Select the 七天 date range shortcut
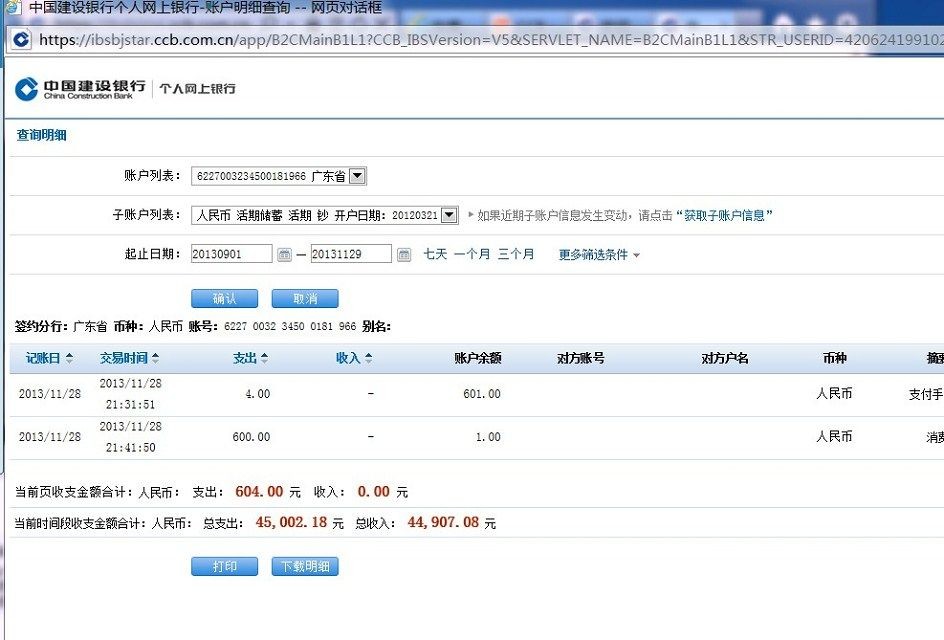Image resolution: width=944 pixels, height=640 pixels. [x=435, y=254]
